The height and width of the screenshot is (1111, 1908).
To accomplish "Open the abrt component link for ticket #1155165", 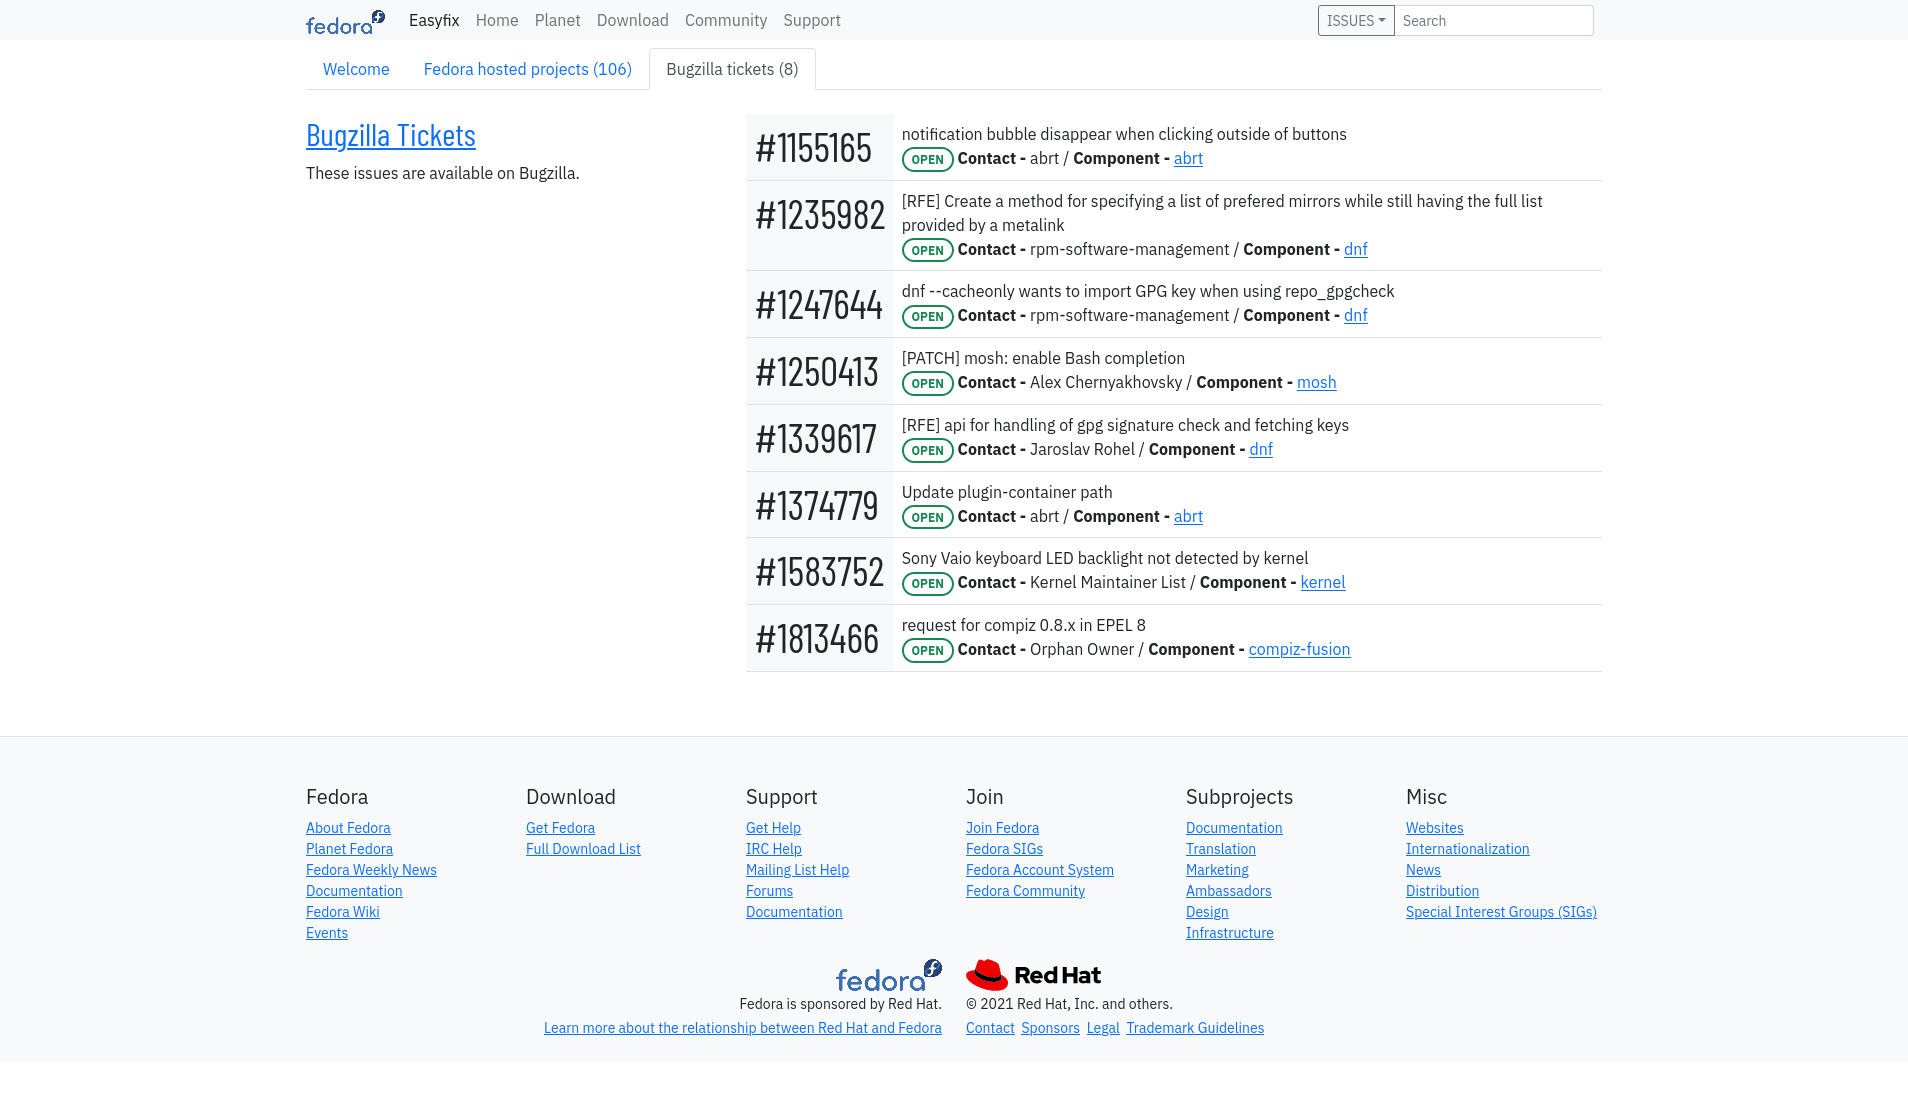I will point(1188,158).
